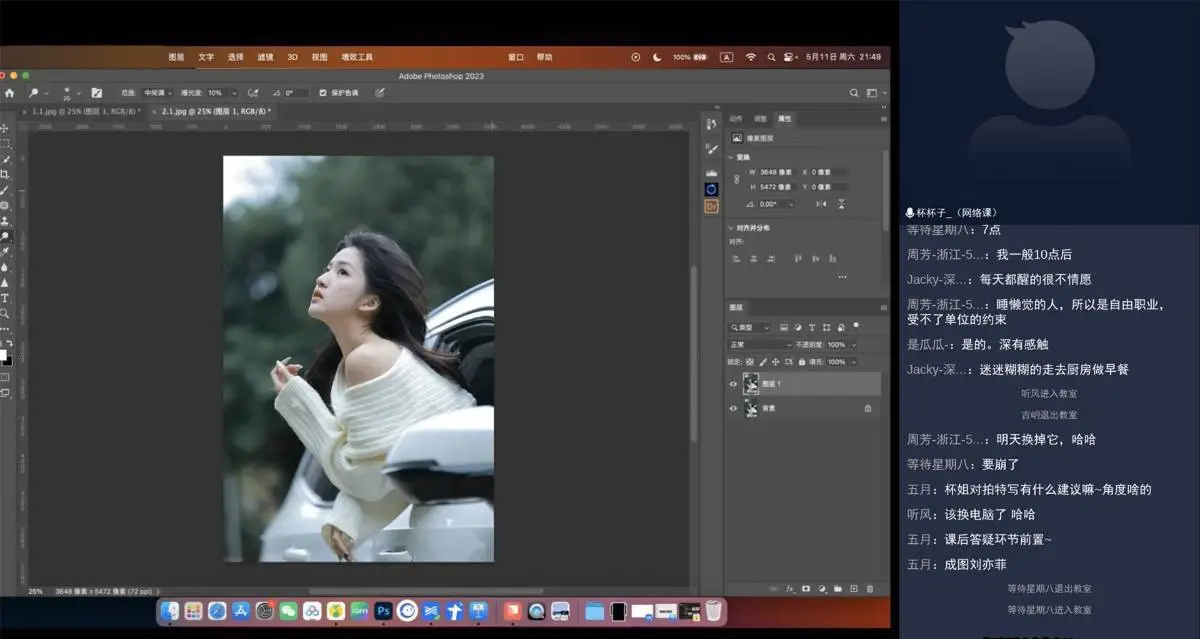Select the 图层 1 layer thumbnail

coord(751,384)
